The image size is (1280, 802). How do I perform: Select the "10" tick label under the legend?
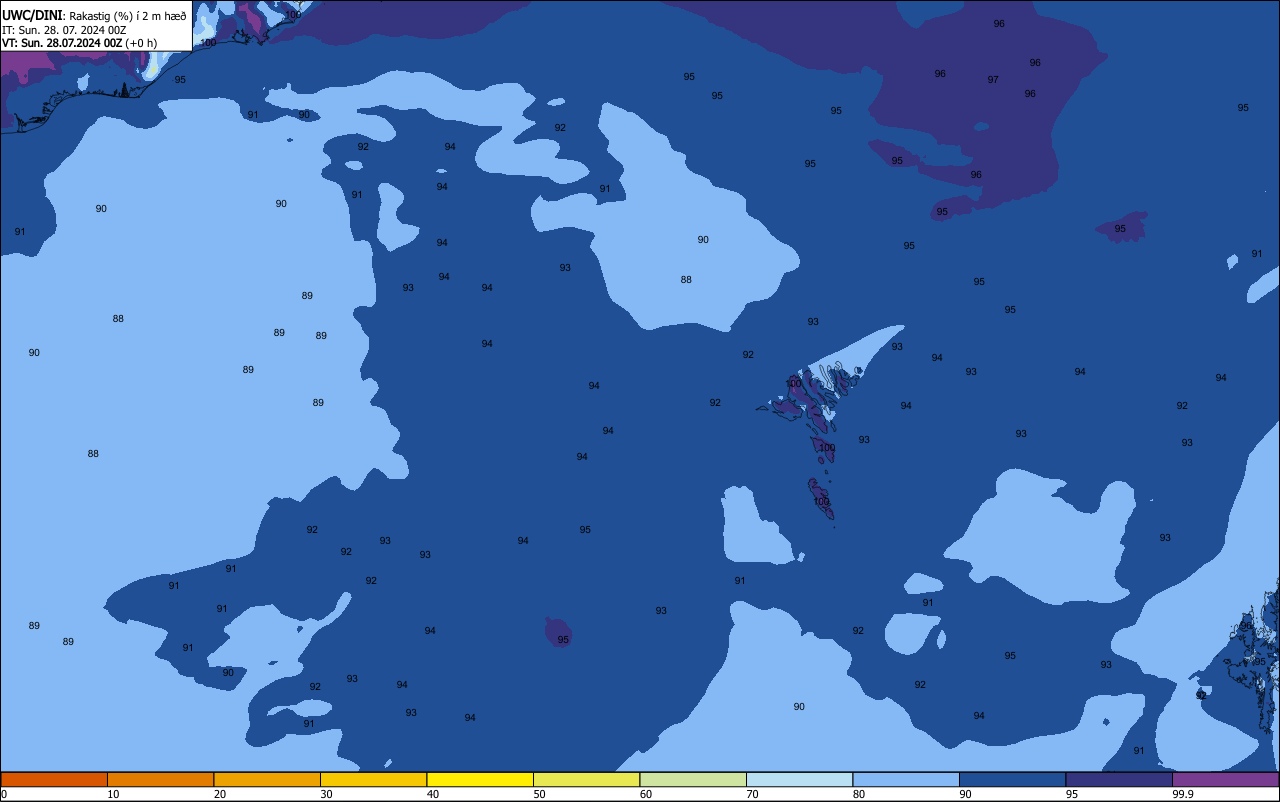113,794
